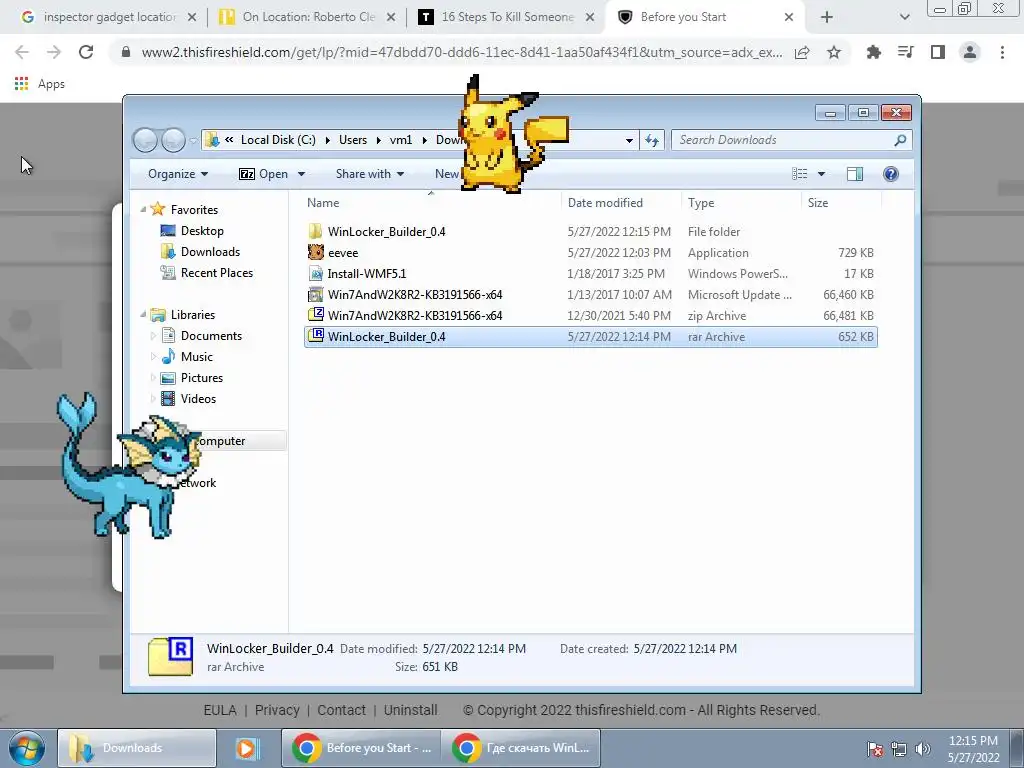Open the address bar history dropdown arrow
The width and height of the screenshot is (1024, 768).
pyautogui.click(x=629, y=140)
